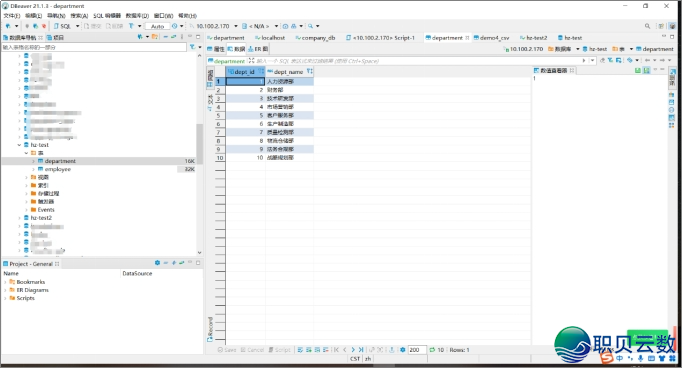Click edit cell icon in bottom toolbar
The height and width of the screenshot is (369, 683).
click(x=300, y=350)
